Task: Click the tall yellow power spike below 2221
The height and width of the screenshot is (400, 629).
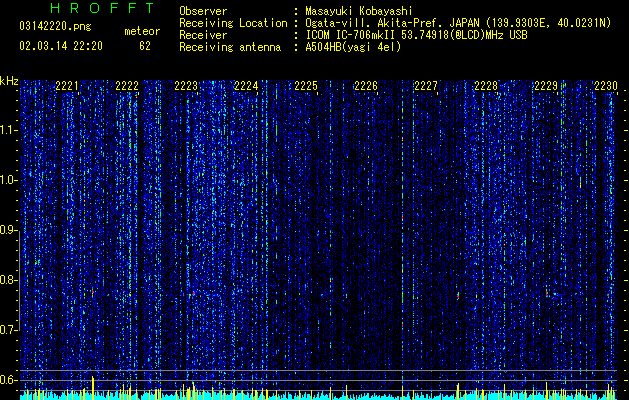Action: [x=93, y=388]
